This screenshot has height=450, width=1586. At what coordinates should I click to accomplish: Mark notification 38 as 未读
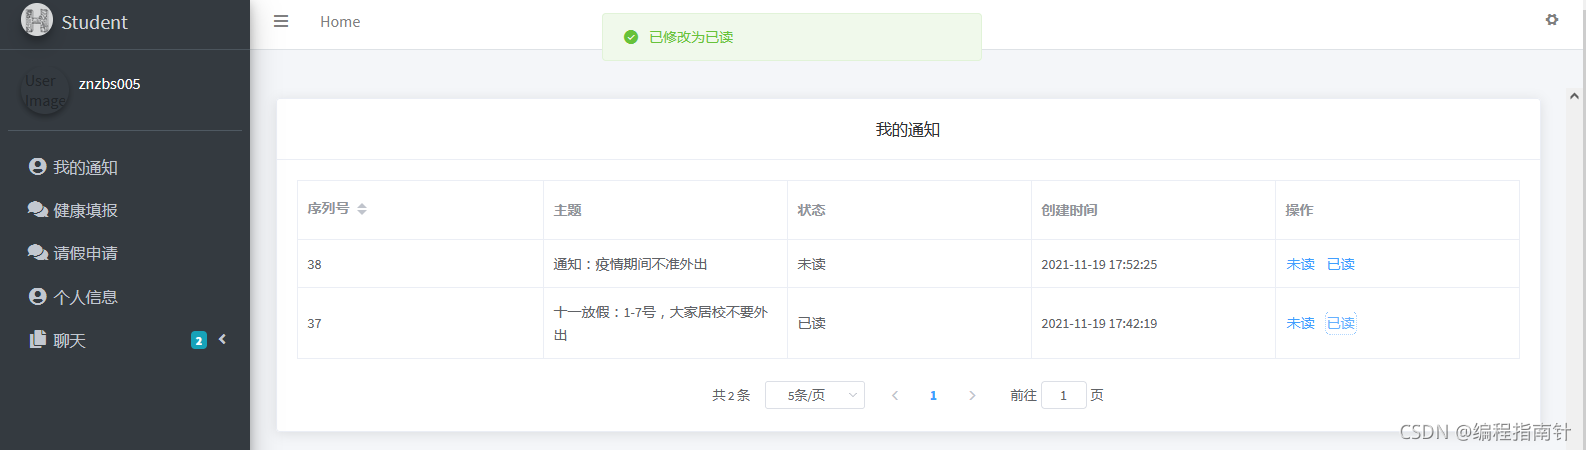click(1300, 264)
